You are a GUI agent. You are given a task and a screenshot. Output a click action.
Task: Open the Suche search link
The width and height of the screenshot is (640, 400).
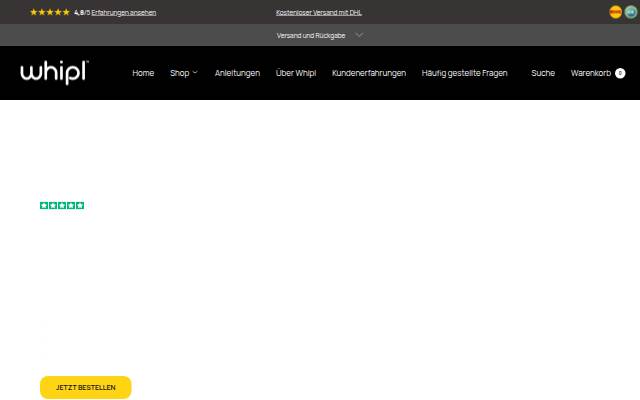coord(543,73)
